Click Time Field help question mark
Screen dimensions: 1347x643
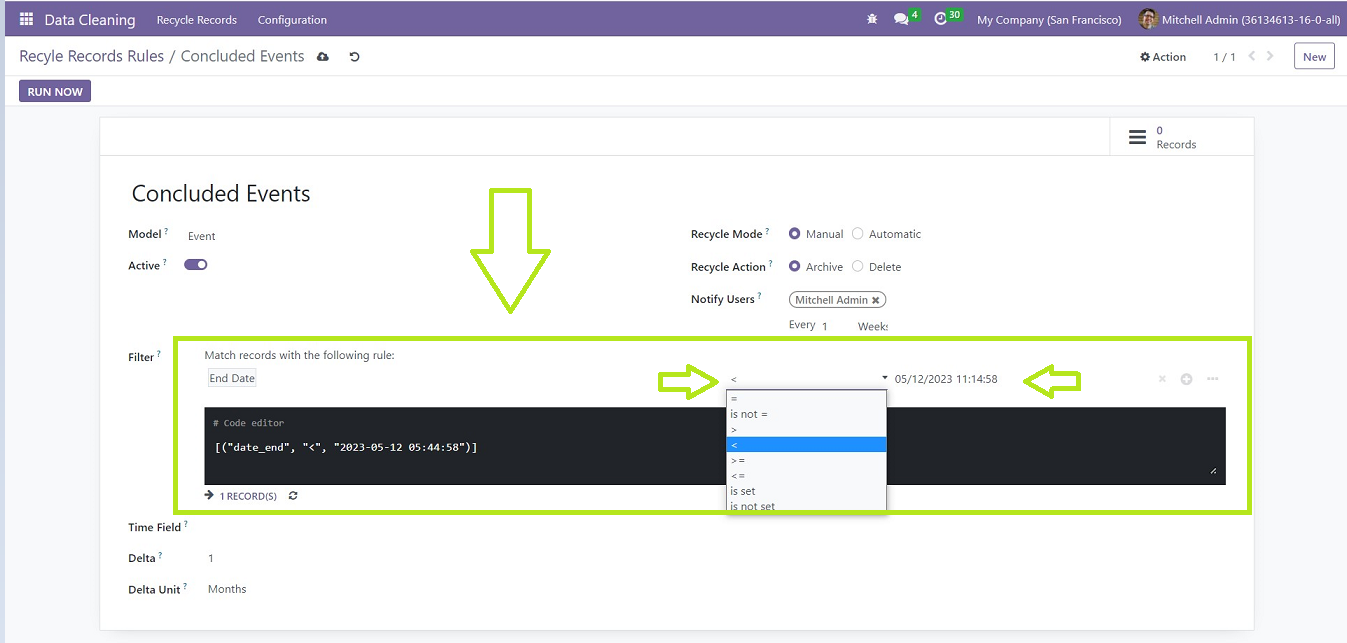(185, 524)
